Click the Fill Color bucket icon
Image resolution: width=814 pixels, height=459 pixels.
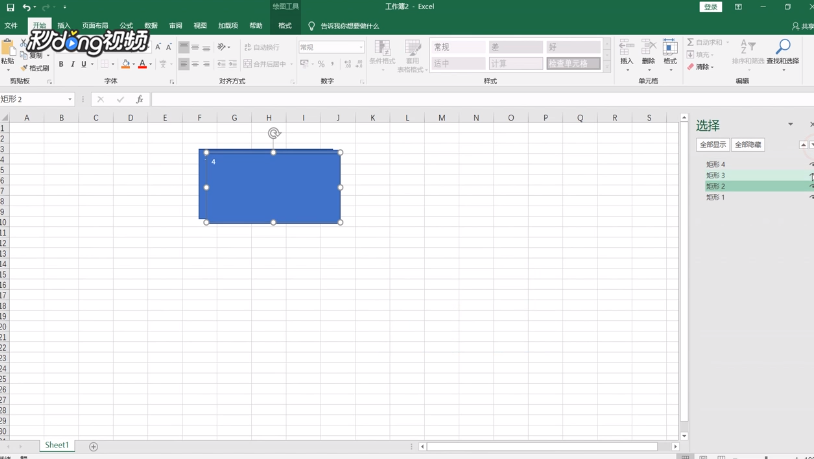[125, 64]
